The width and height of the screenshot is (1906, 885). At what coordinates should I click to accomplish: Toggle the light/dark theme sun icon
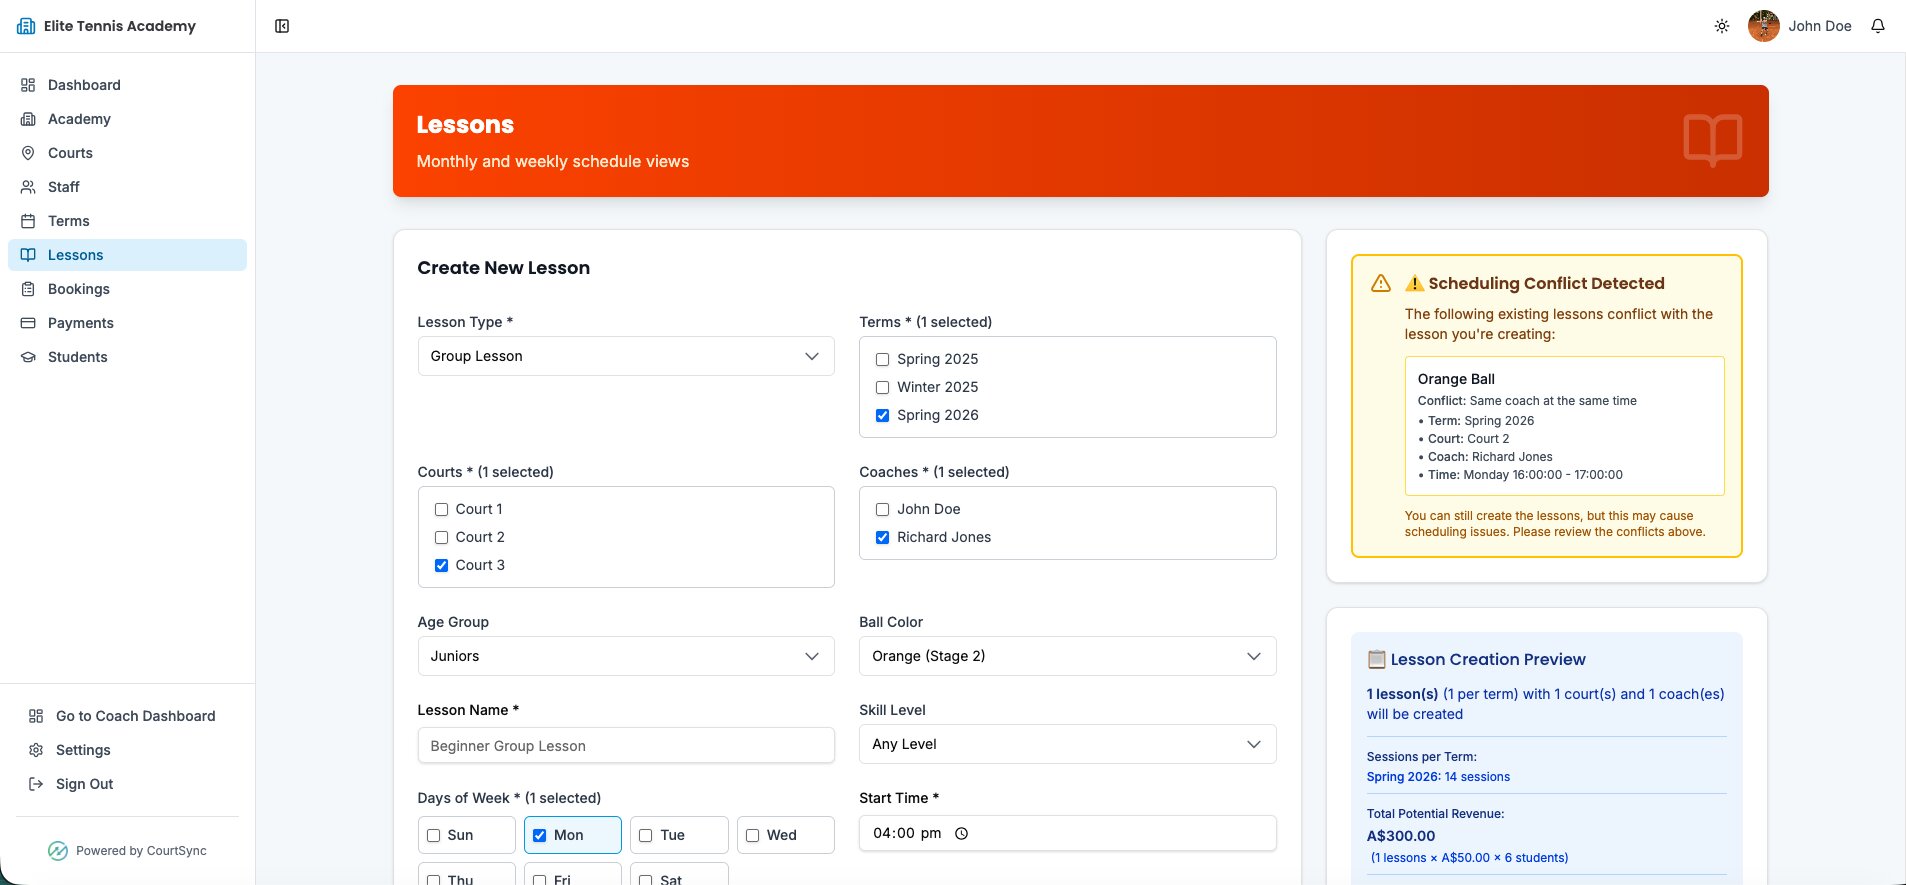click(x=1721, y=26)
